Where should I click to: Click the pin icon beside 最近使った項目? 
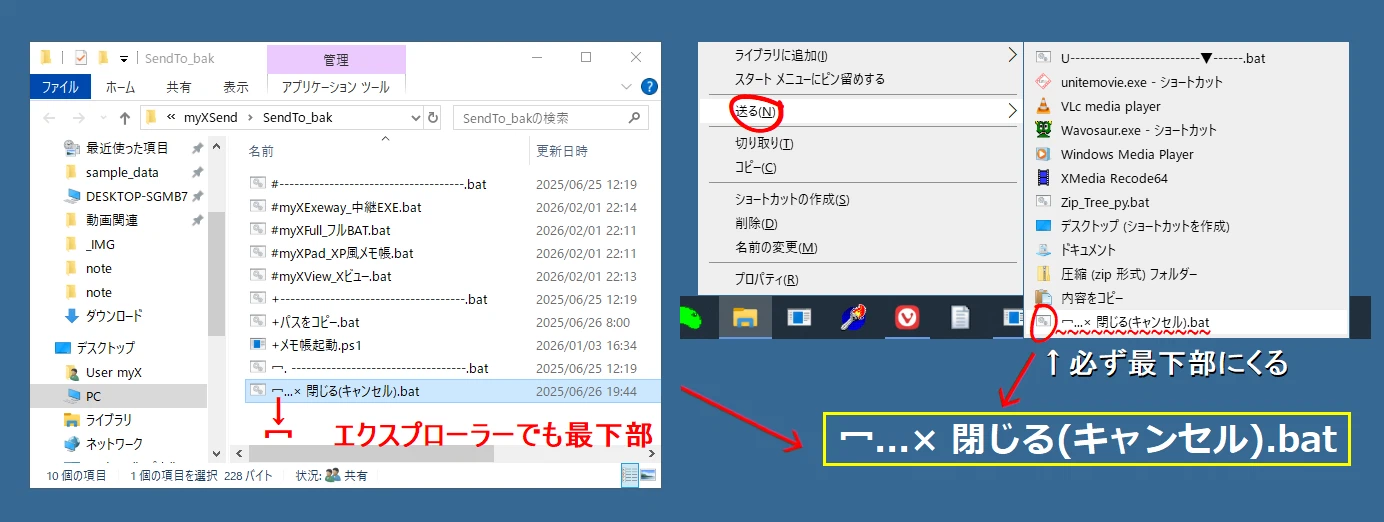[x=197, y=148]
